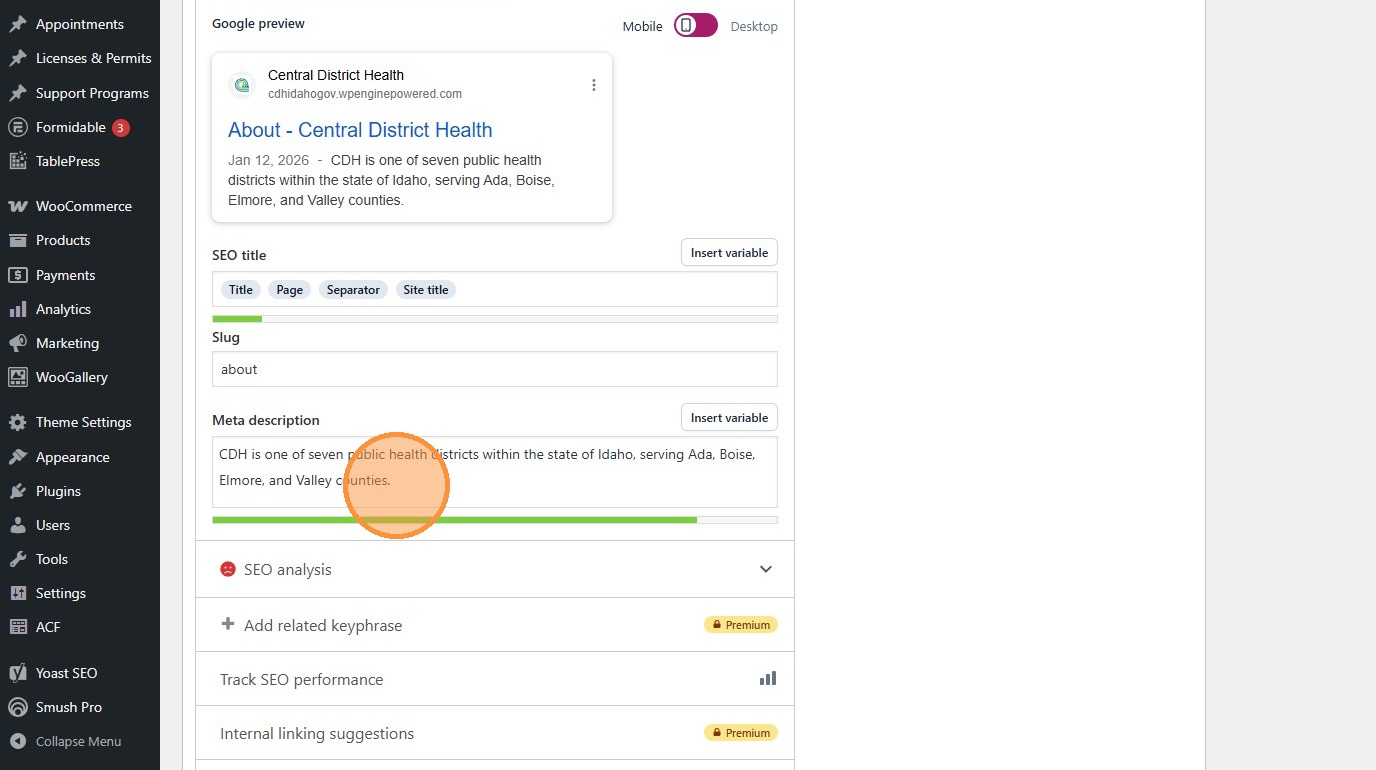Open the three-dot menu in Google preview
This screenshot has height=770, width=1376.
tap(594, 85)
